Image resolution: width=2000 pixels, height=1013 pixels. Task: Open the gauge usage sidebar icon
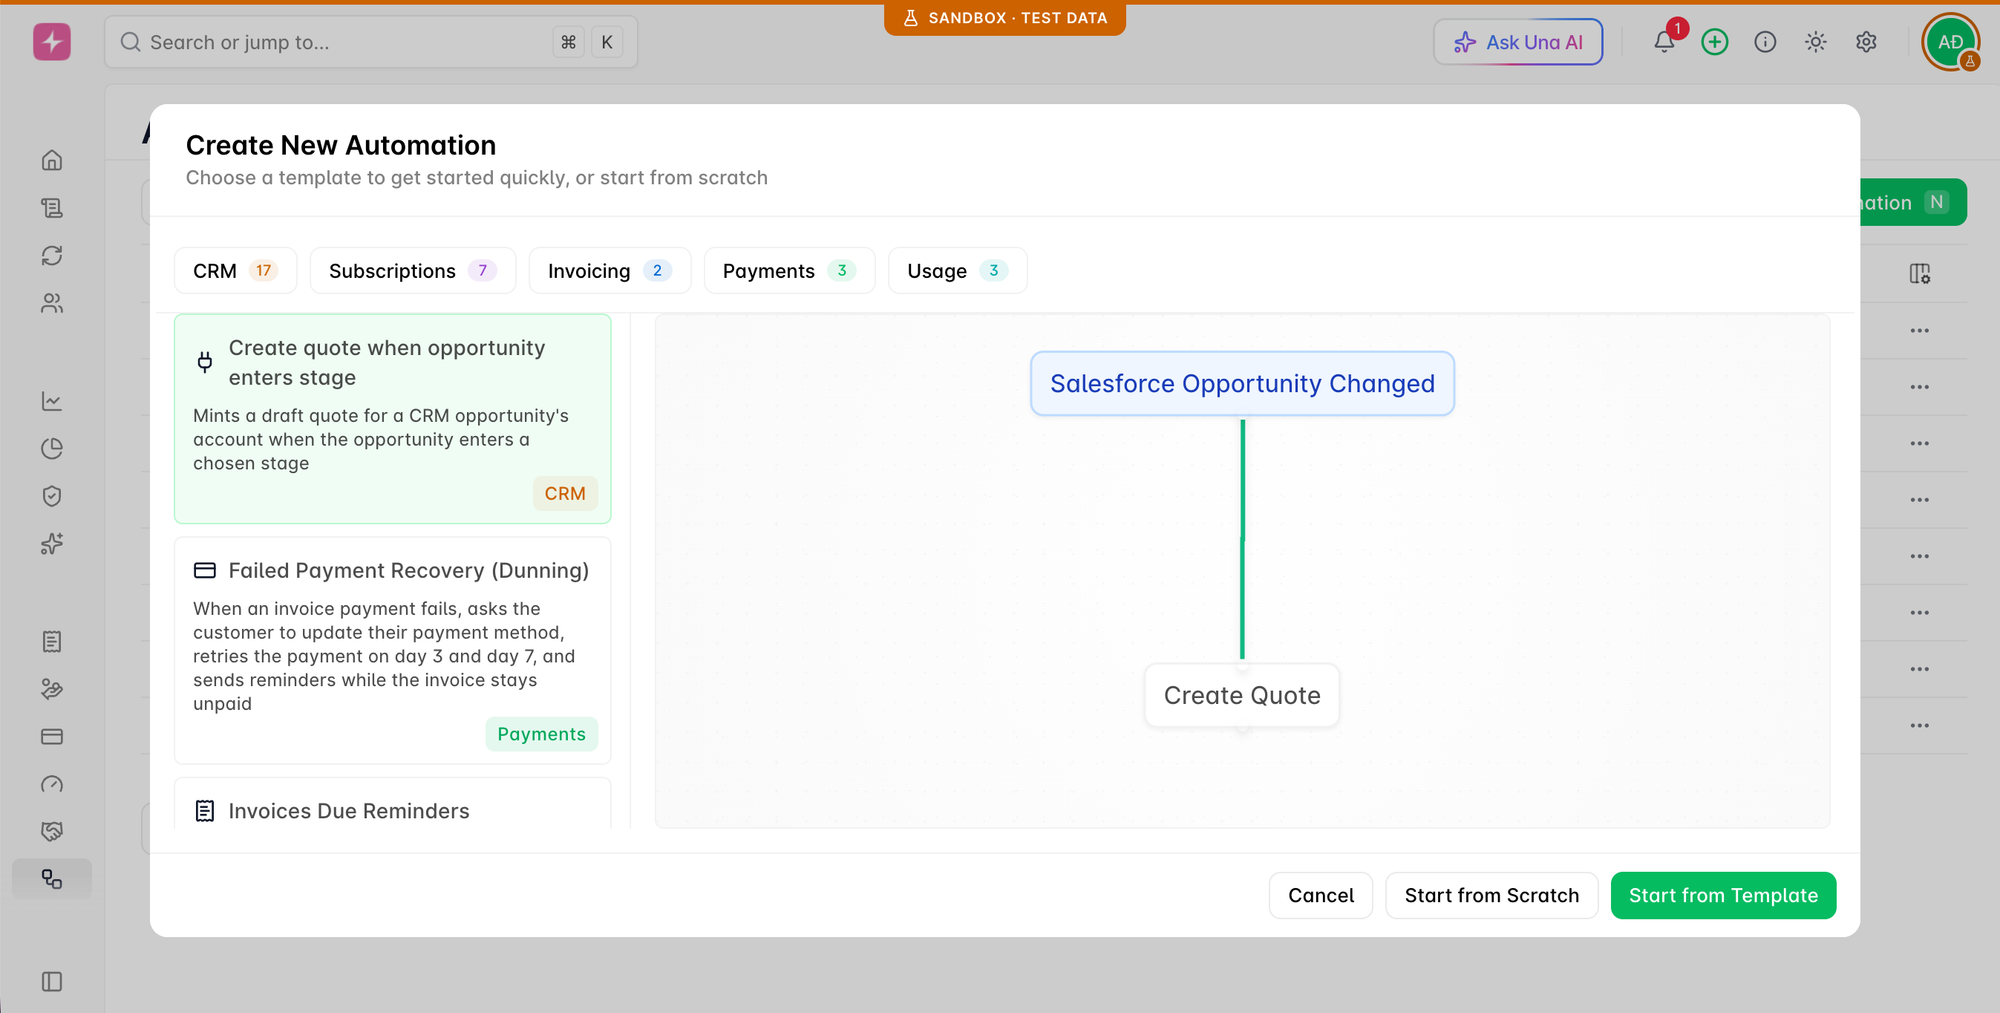coord(52,784)
